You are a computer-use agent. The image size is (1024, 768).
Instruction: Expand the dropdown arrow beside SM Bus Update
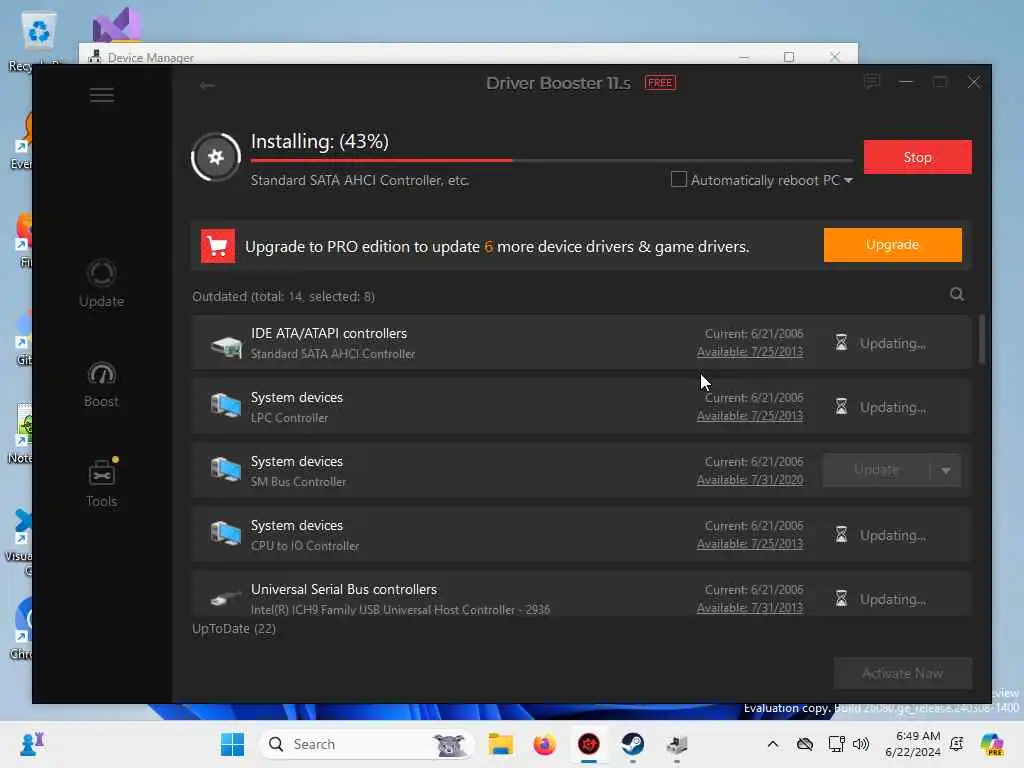coord(946,470)
